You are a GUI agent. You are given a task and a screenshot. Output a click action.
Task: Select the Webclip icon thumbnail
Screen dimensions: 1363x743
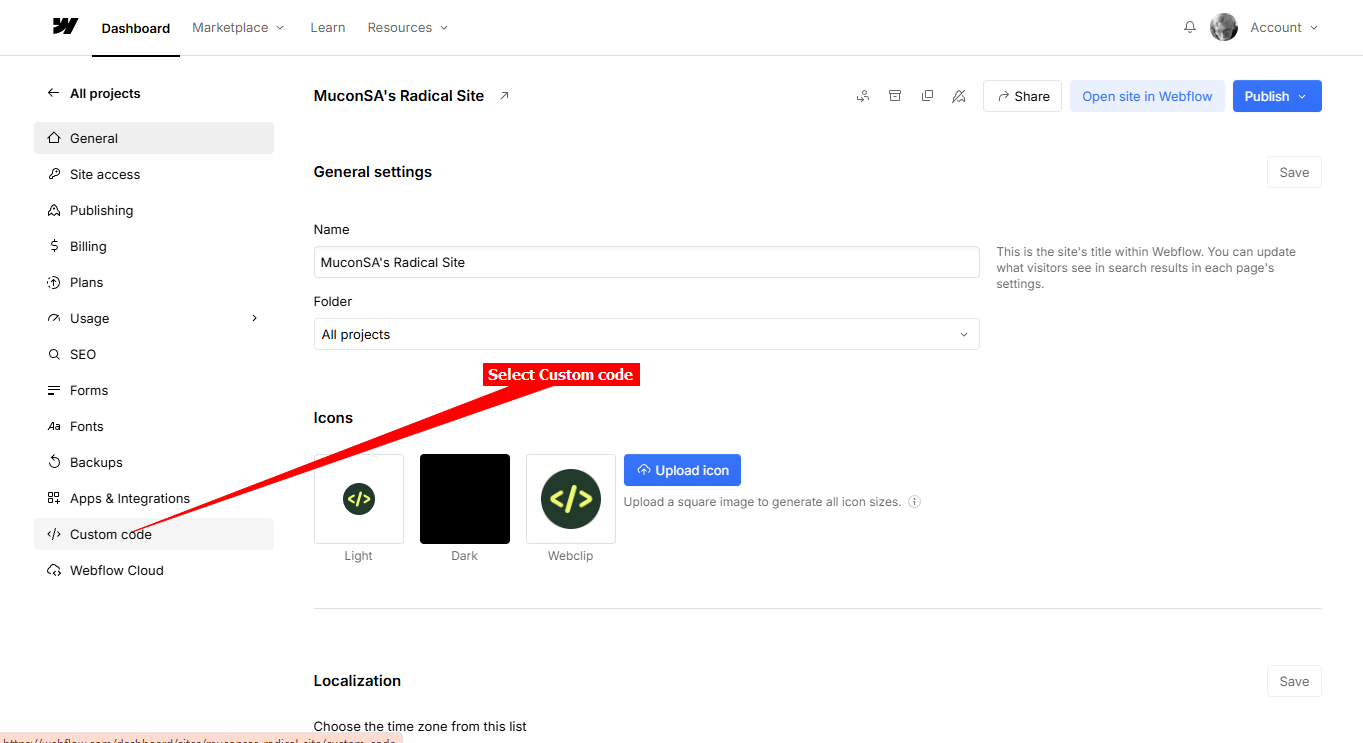tap(571, 499)
